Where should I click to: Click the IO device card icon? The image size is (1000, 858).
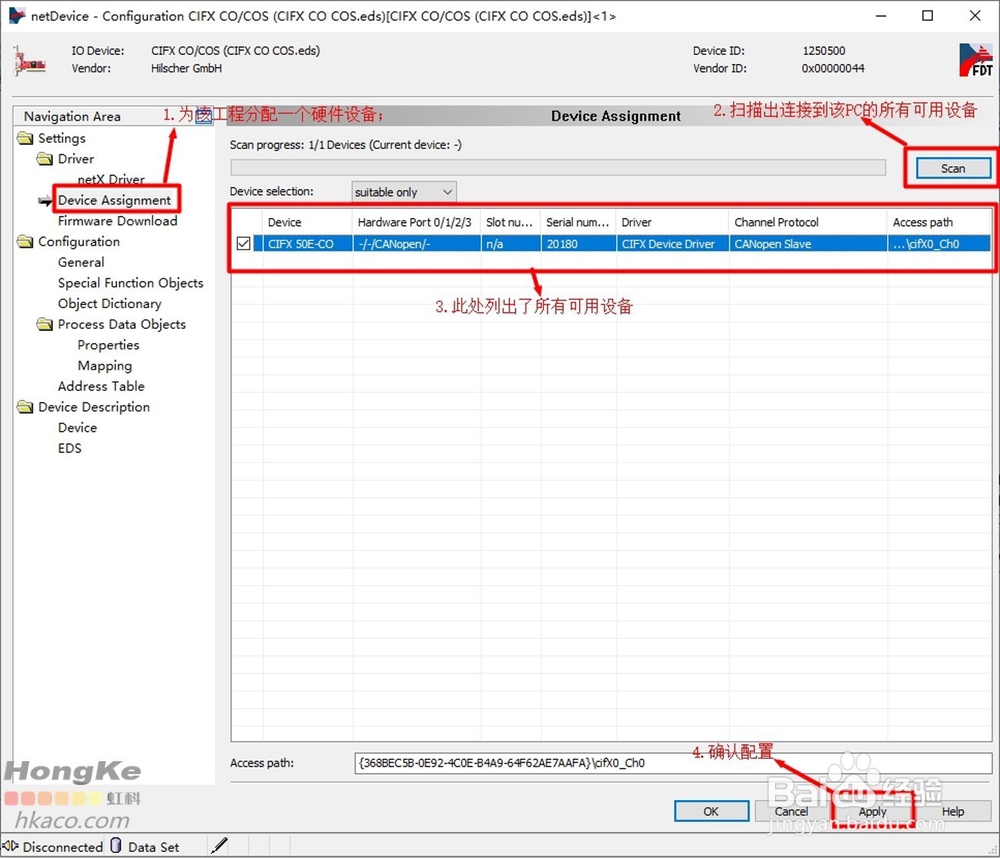[x=29, y=61]
